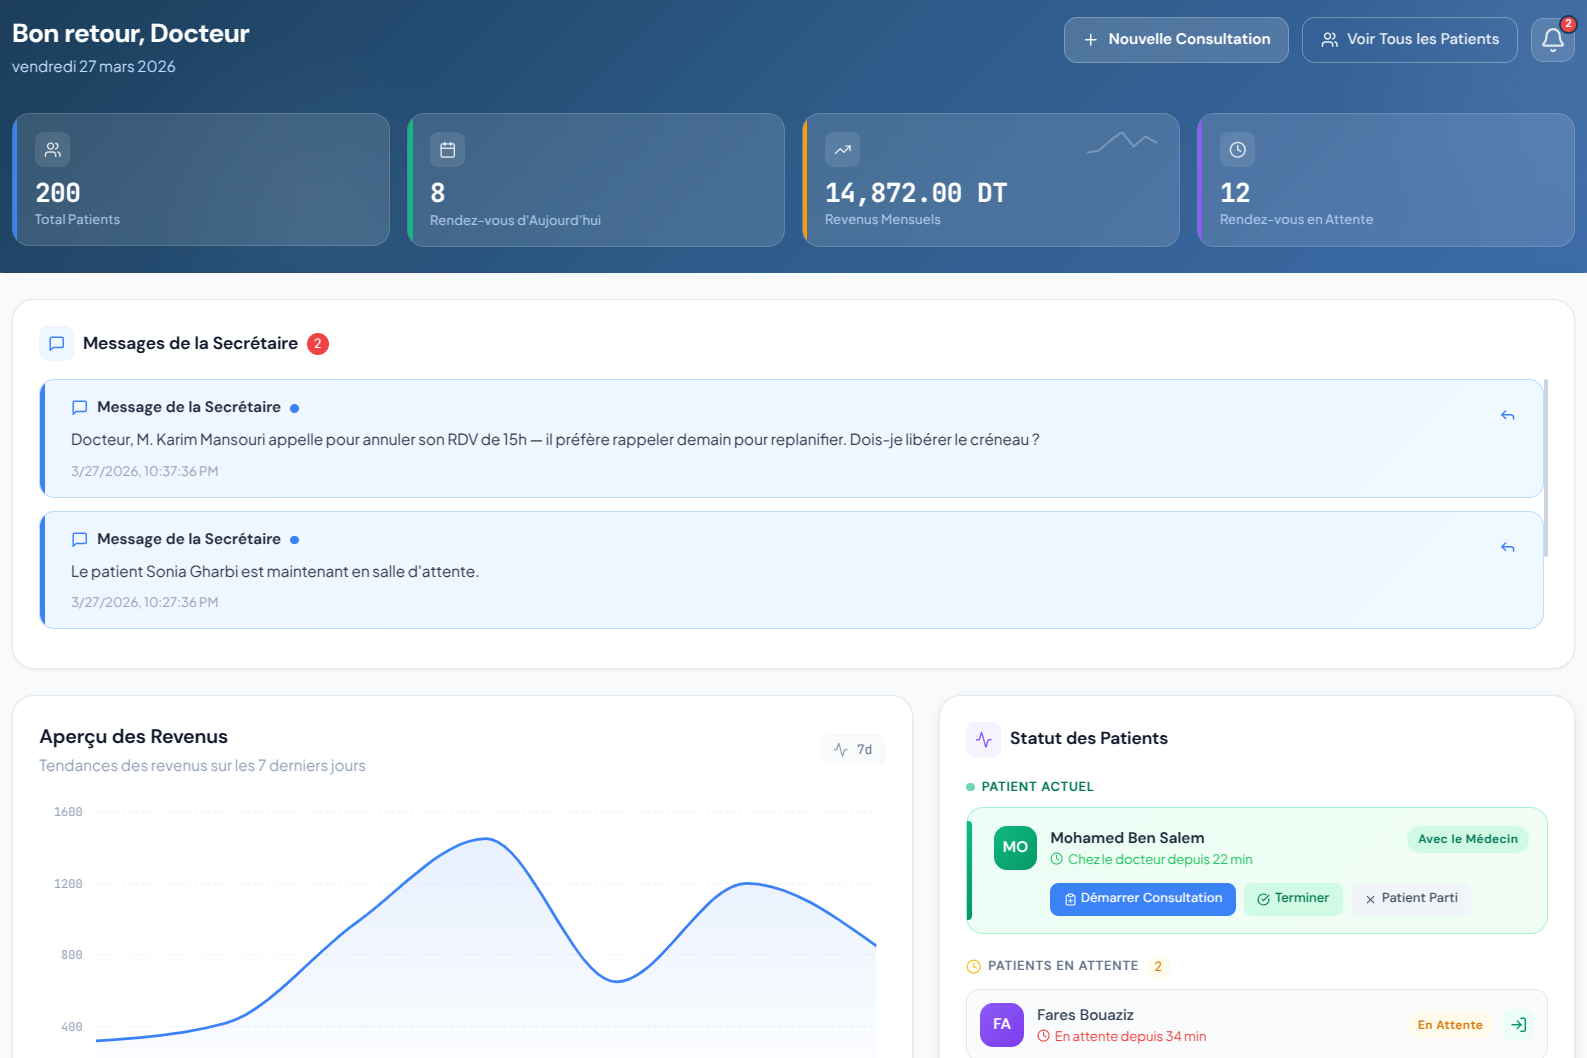Click the messages list scrollbar

tap(1546, 467)
